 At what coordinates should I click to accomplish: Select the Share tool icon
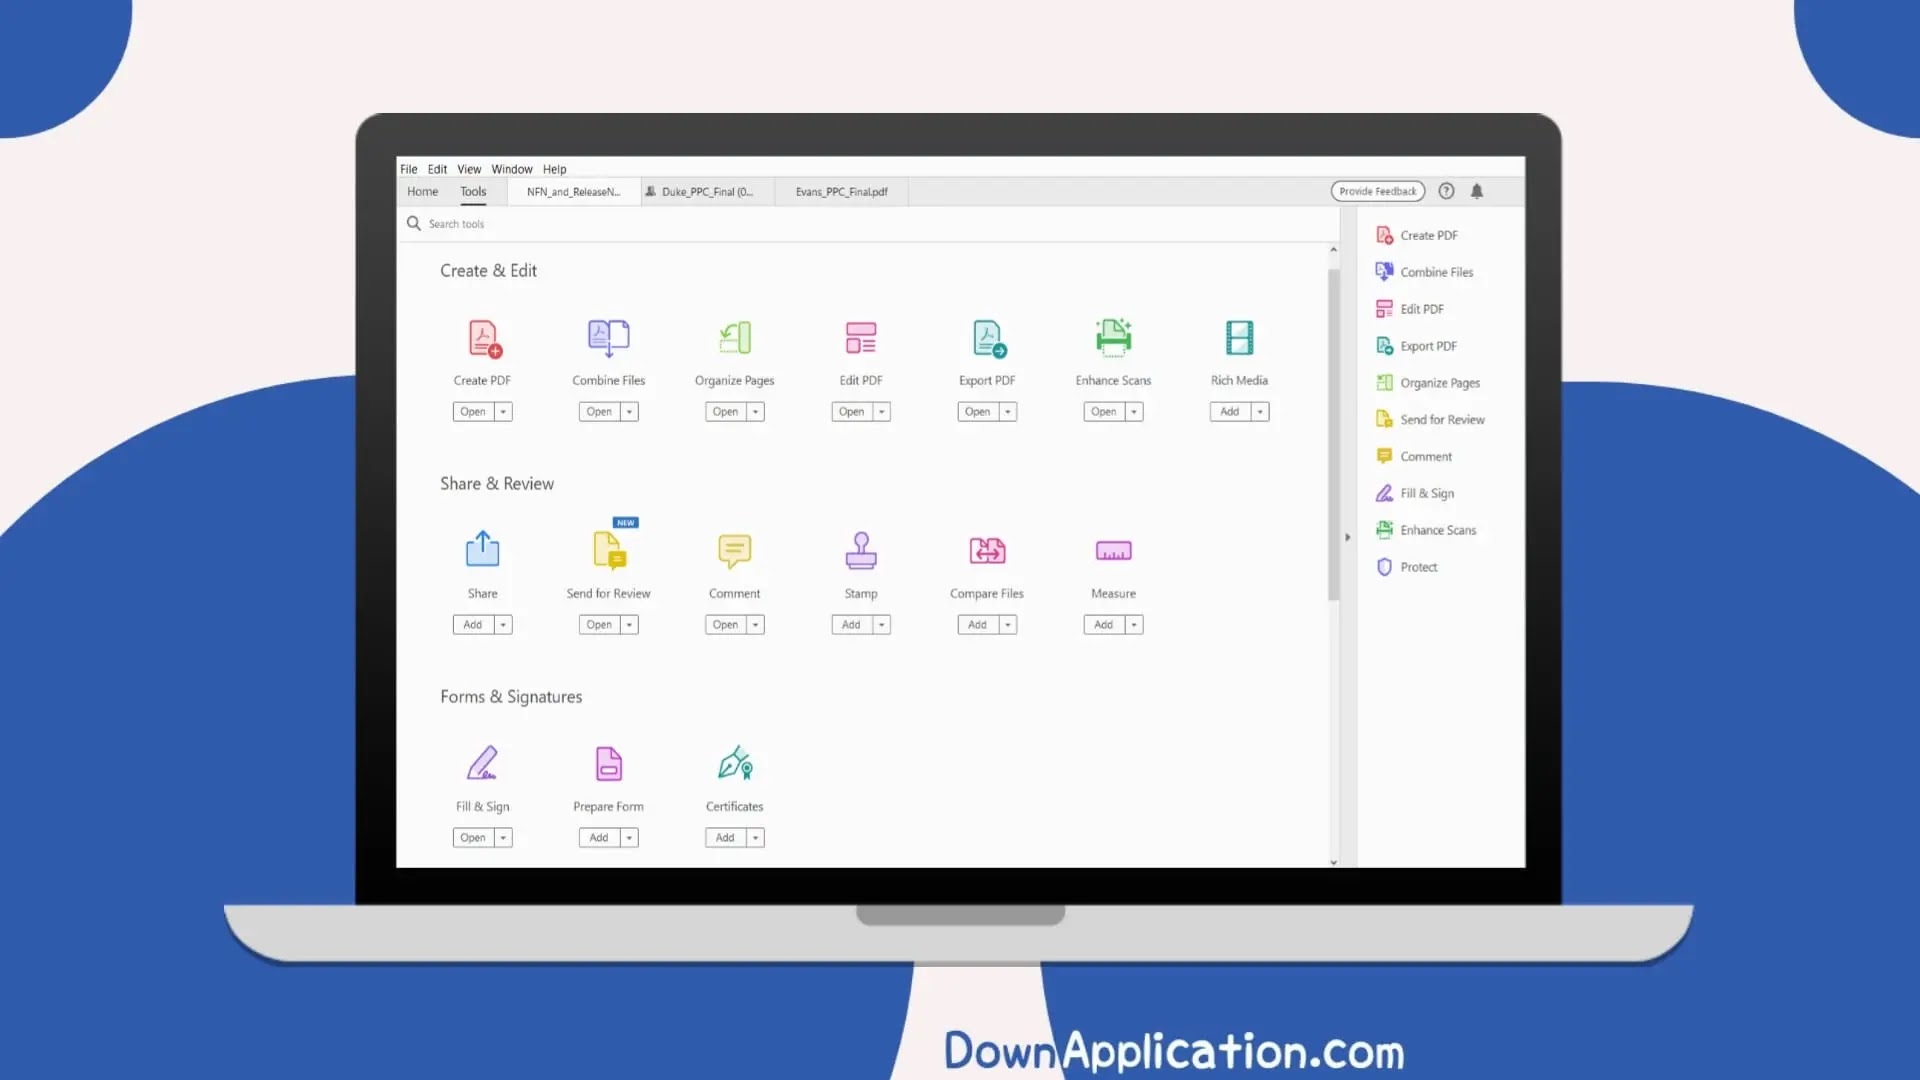(x=483, y=549)
